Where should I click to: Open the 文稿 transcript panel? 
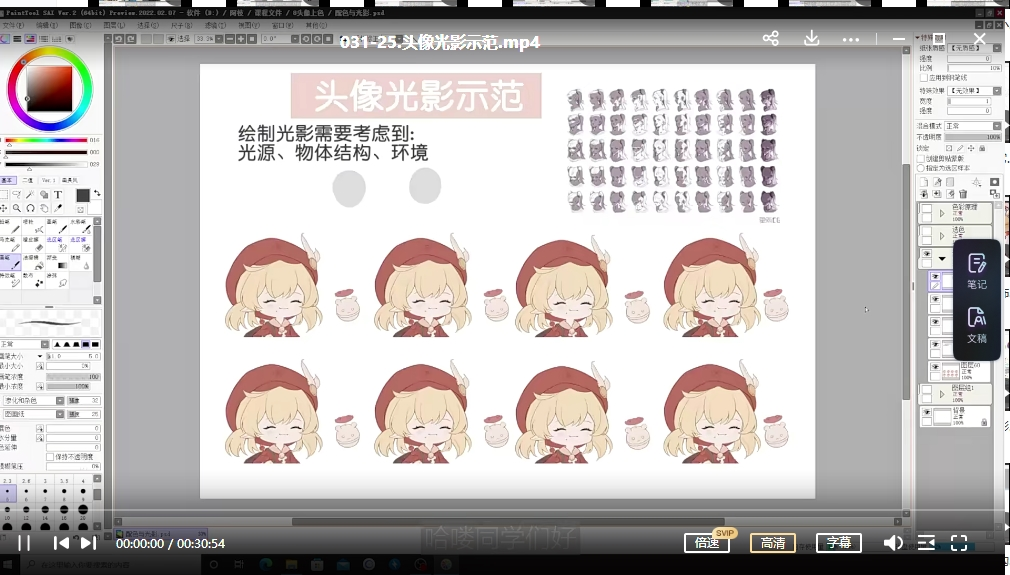click(976, 325)
